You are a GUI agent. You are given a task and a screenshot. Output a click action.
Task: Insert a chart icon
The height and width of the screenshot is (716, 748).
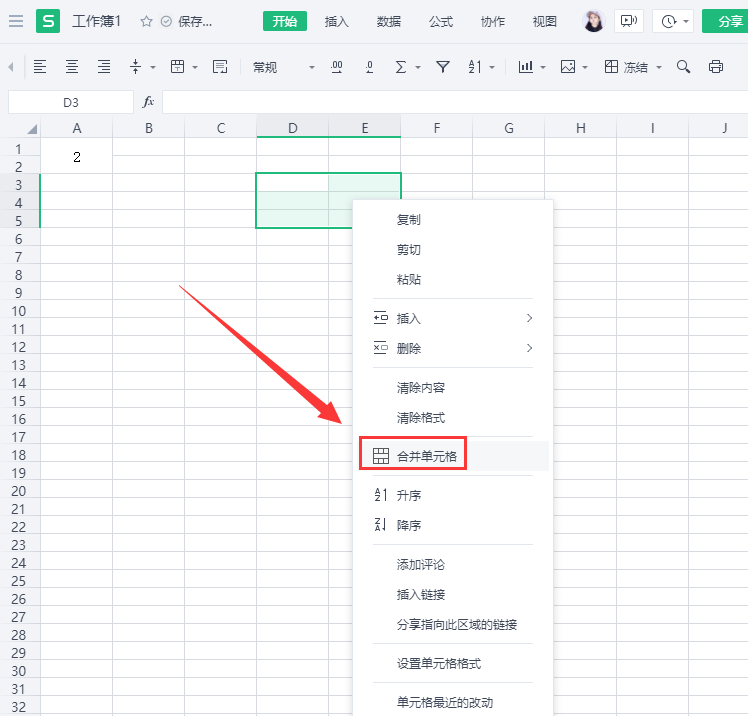(x=526, y=67)
